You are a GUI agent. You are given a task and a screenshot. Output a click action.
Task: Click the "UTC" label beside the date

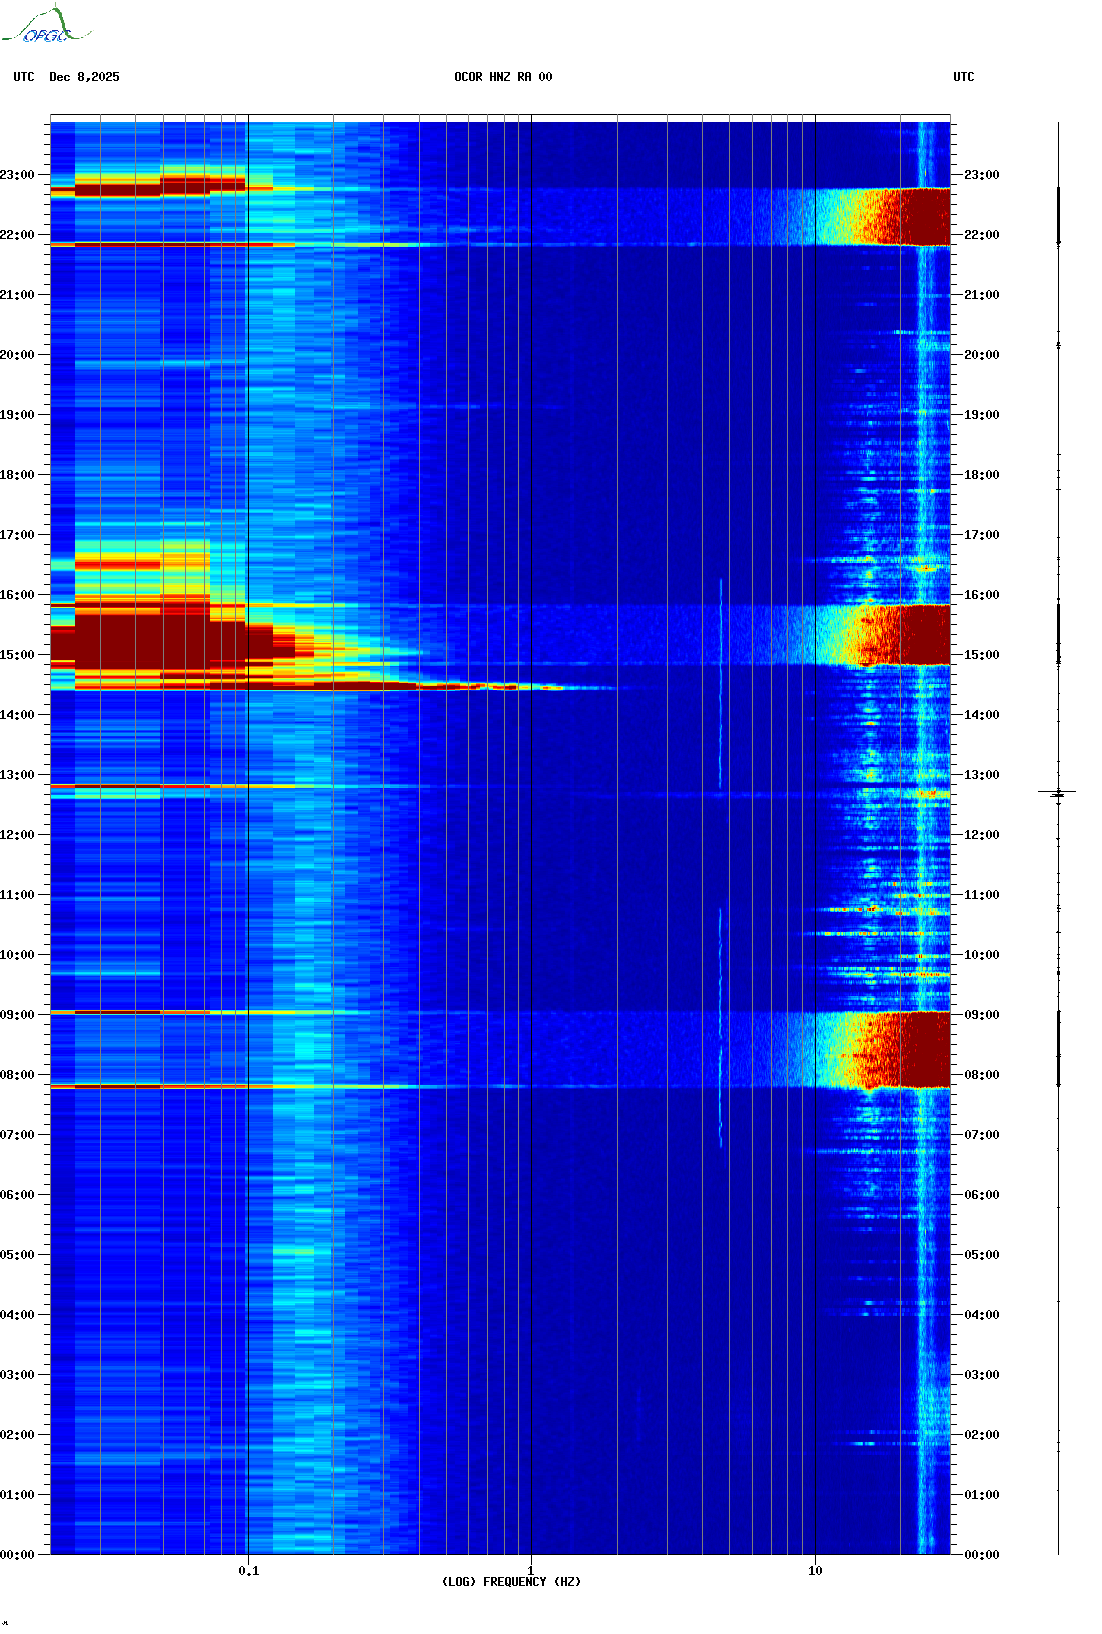click(x=24, y=77)
